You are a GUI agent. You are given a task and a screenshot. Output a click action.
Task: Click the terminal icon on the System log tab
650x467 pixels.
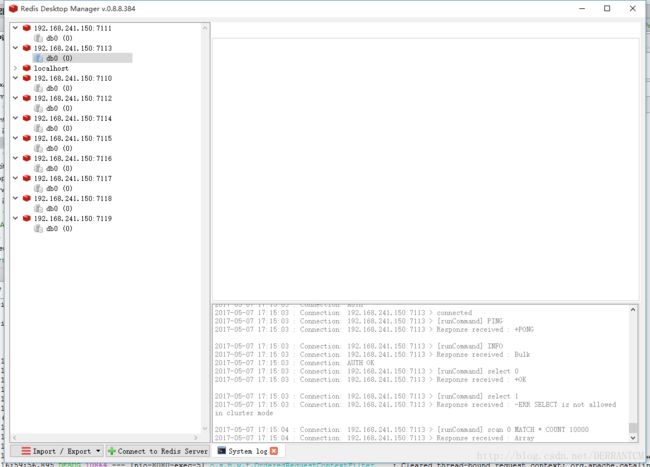click(x=222, y=450)
